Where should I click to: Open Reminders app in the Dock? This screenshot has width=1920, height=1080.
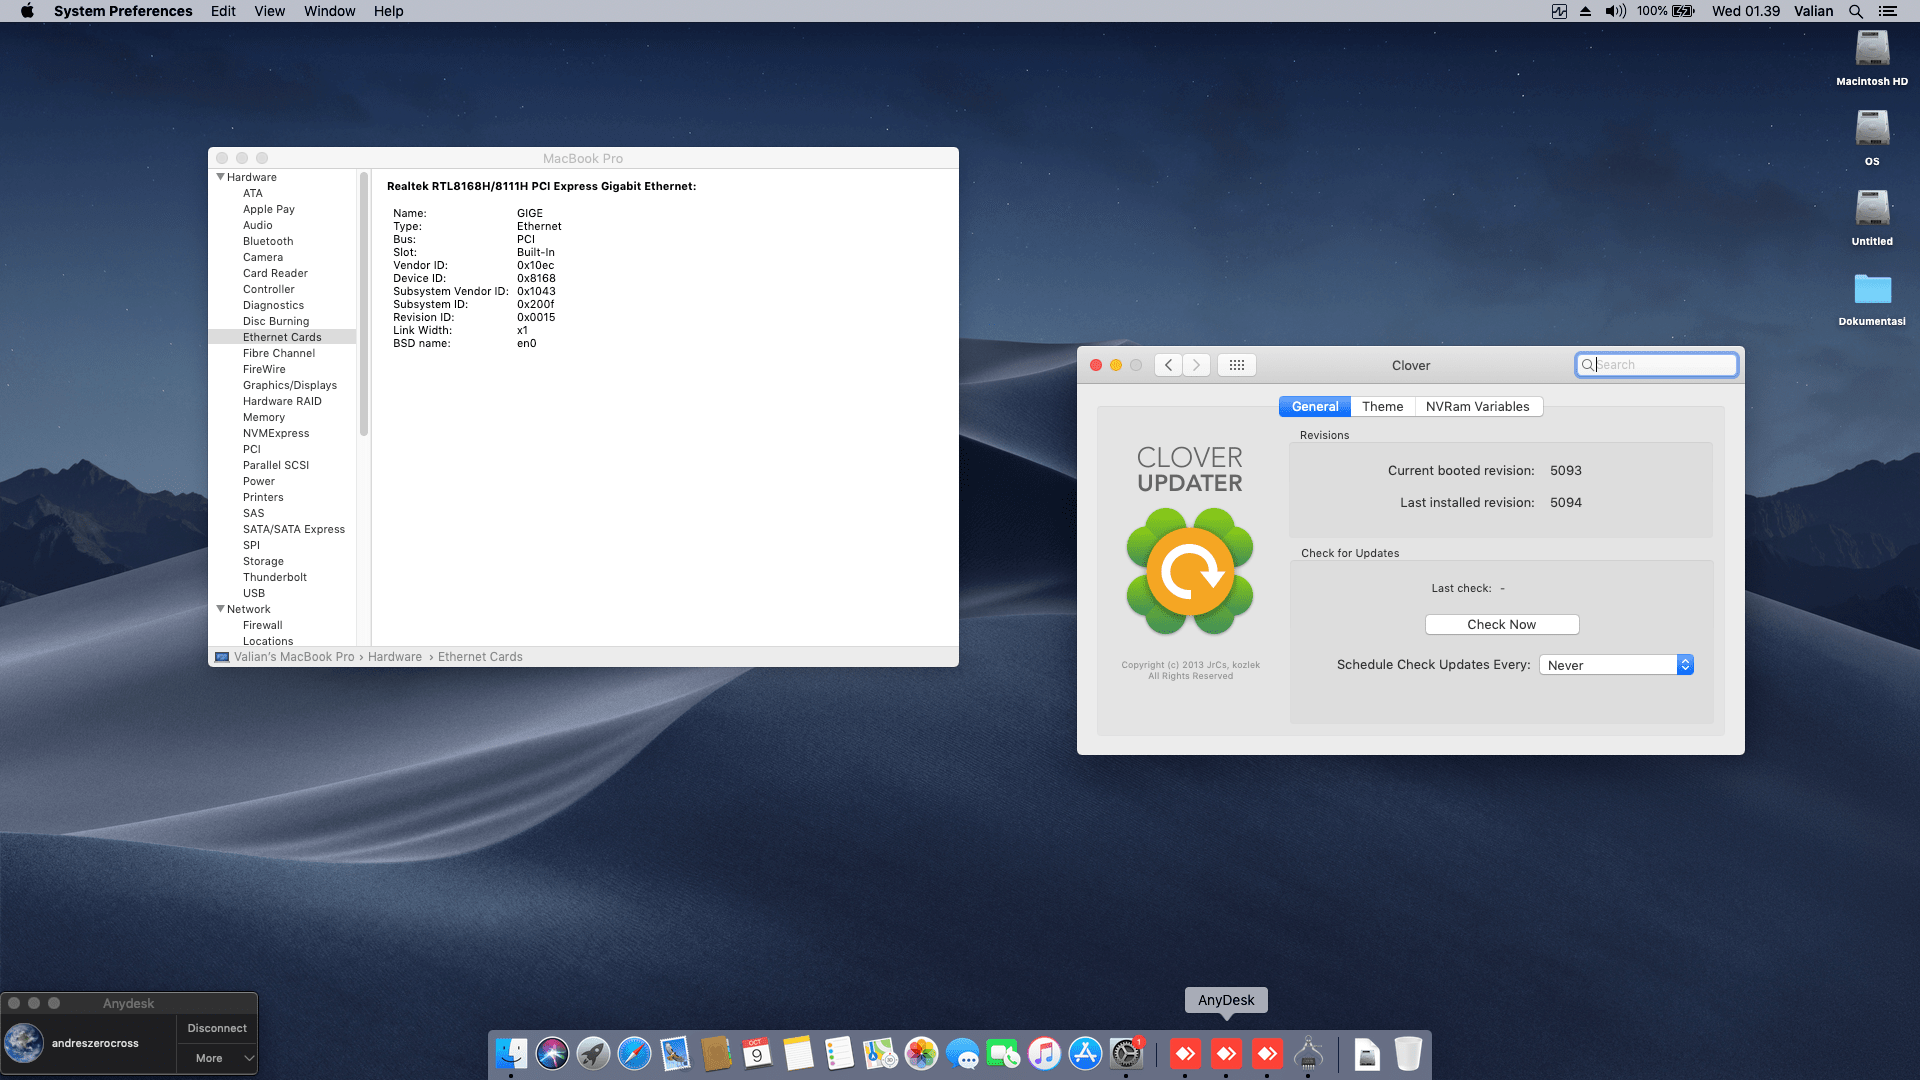pyautogui.click(x=839, y=1053)
